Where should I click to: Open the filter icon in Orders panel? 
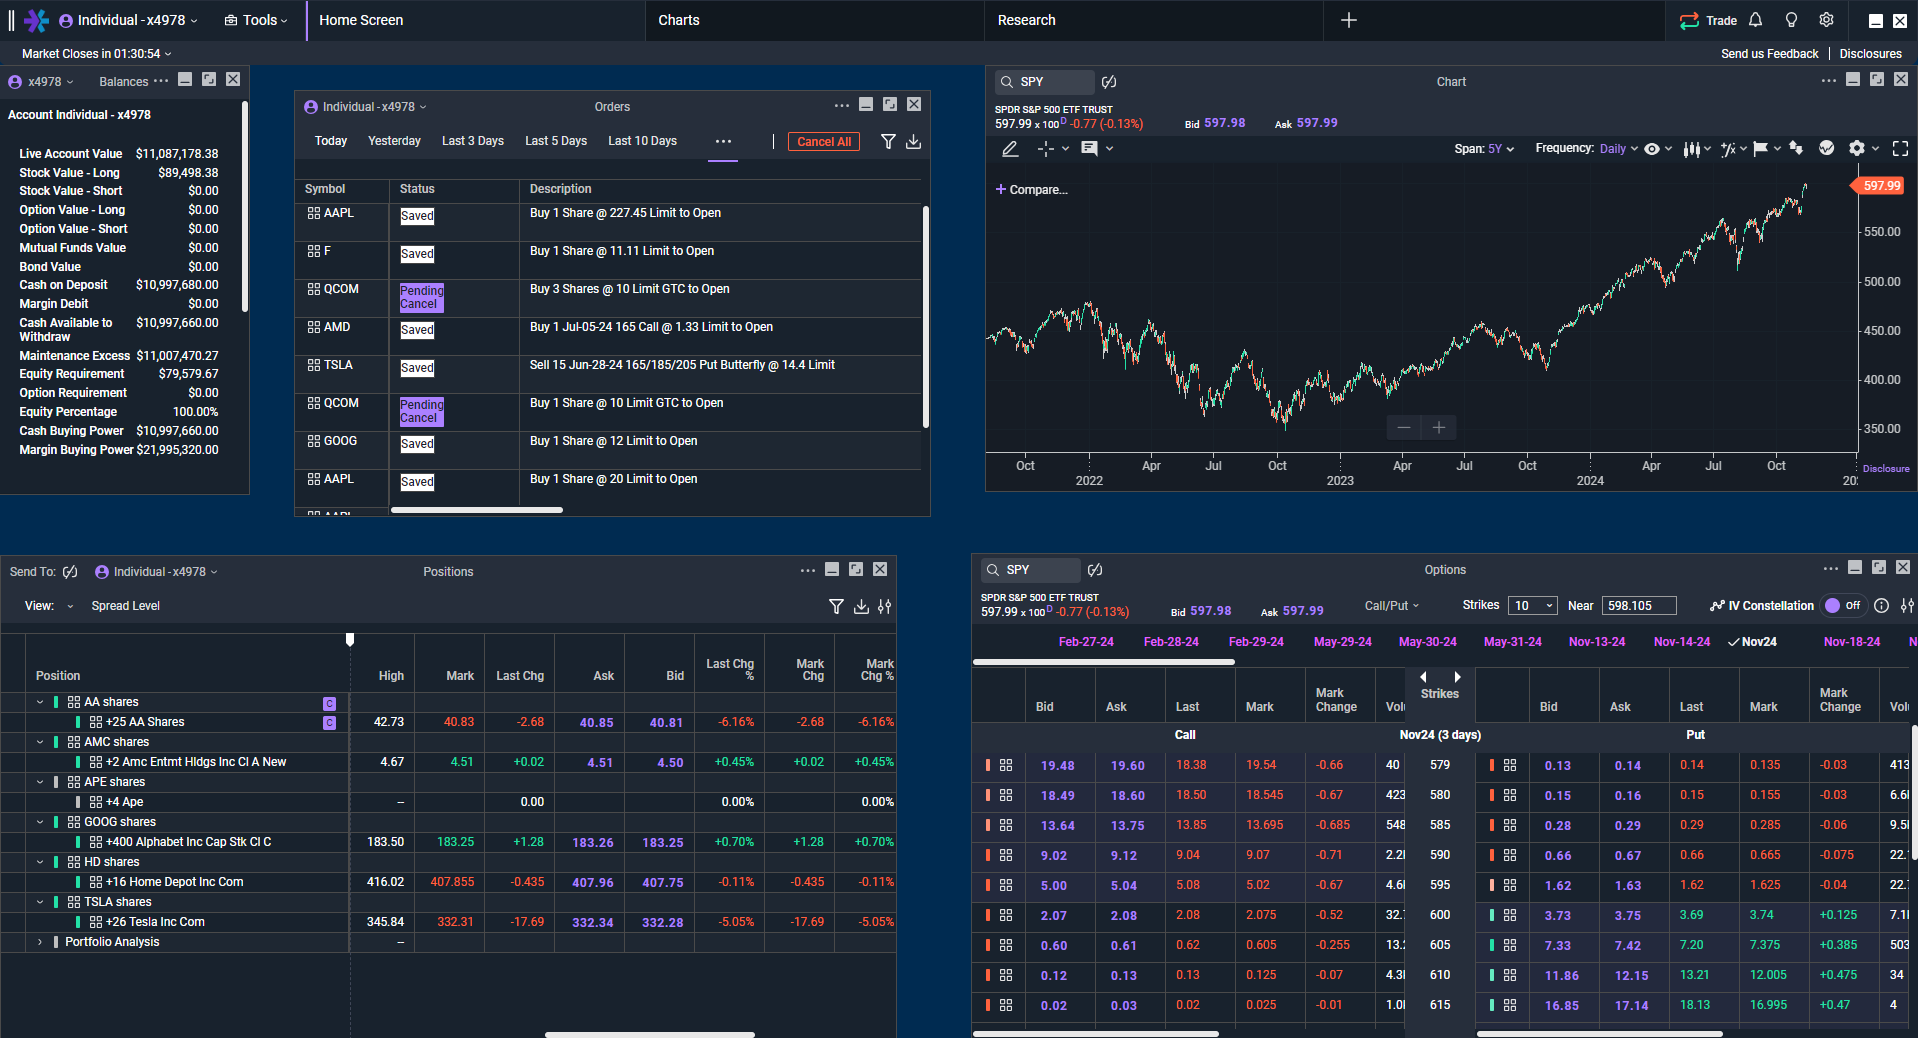[x=888, y=142]
